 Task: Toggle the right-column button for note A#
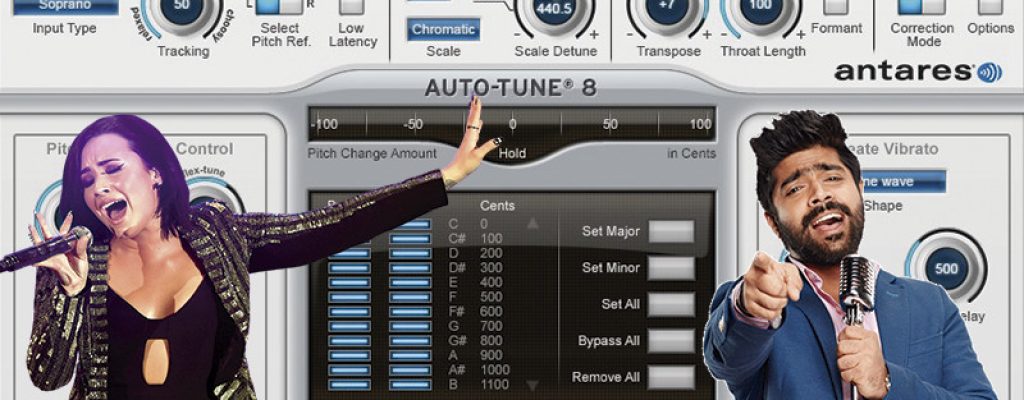(x=410, y=370)
